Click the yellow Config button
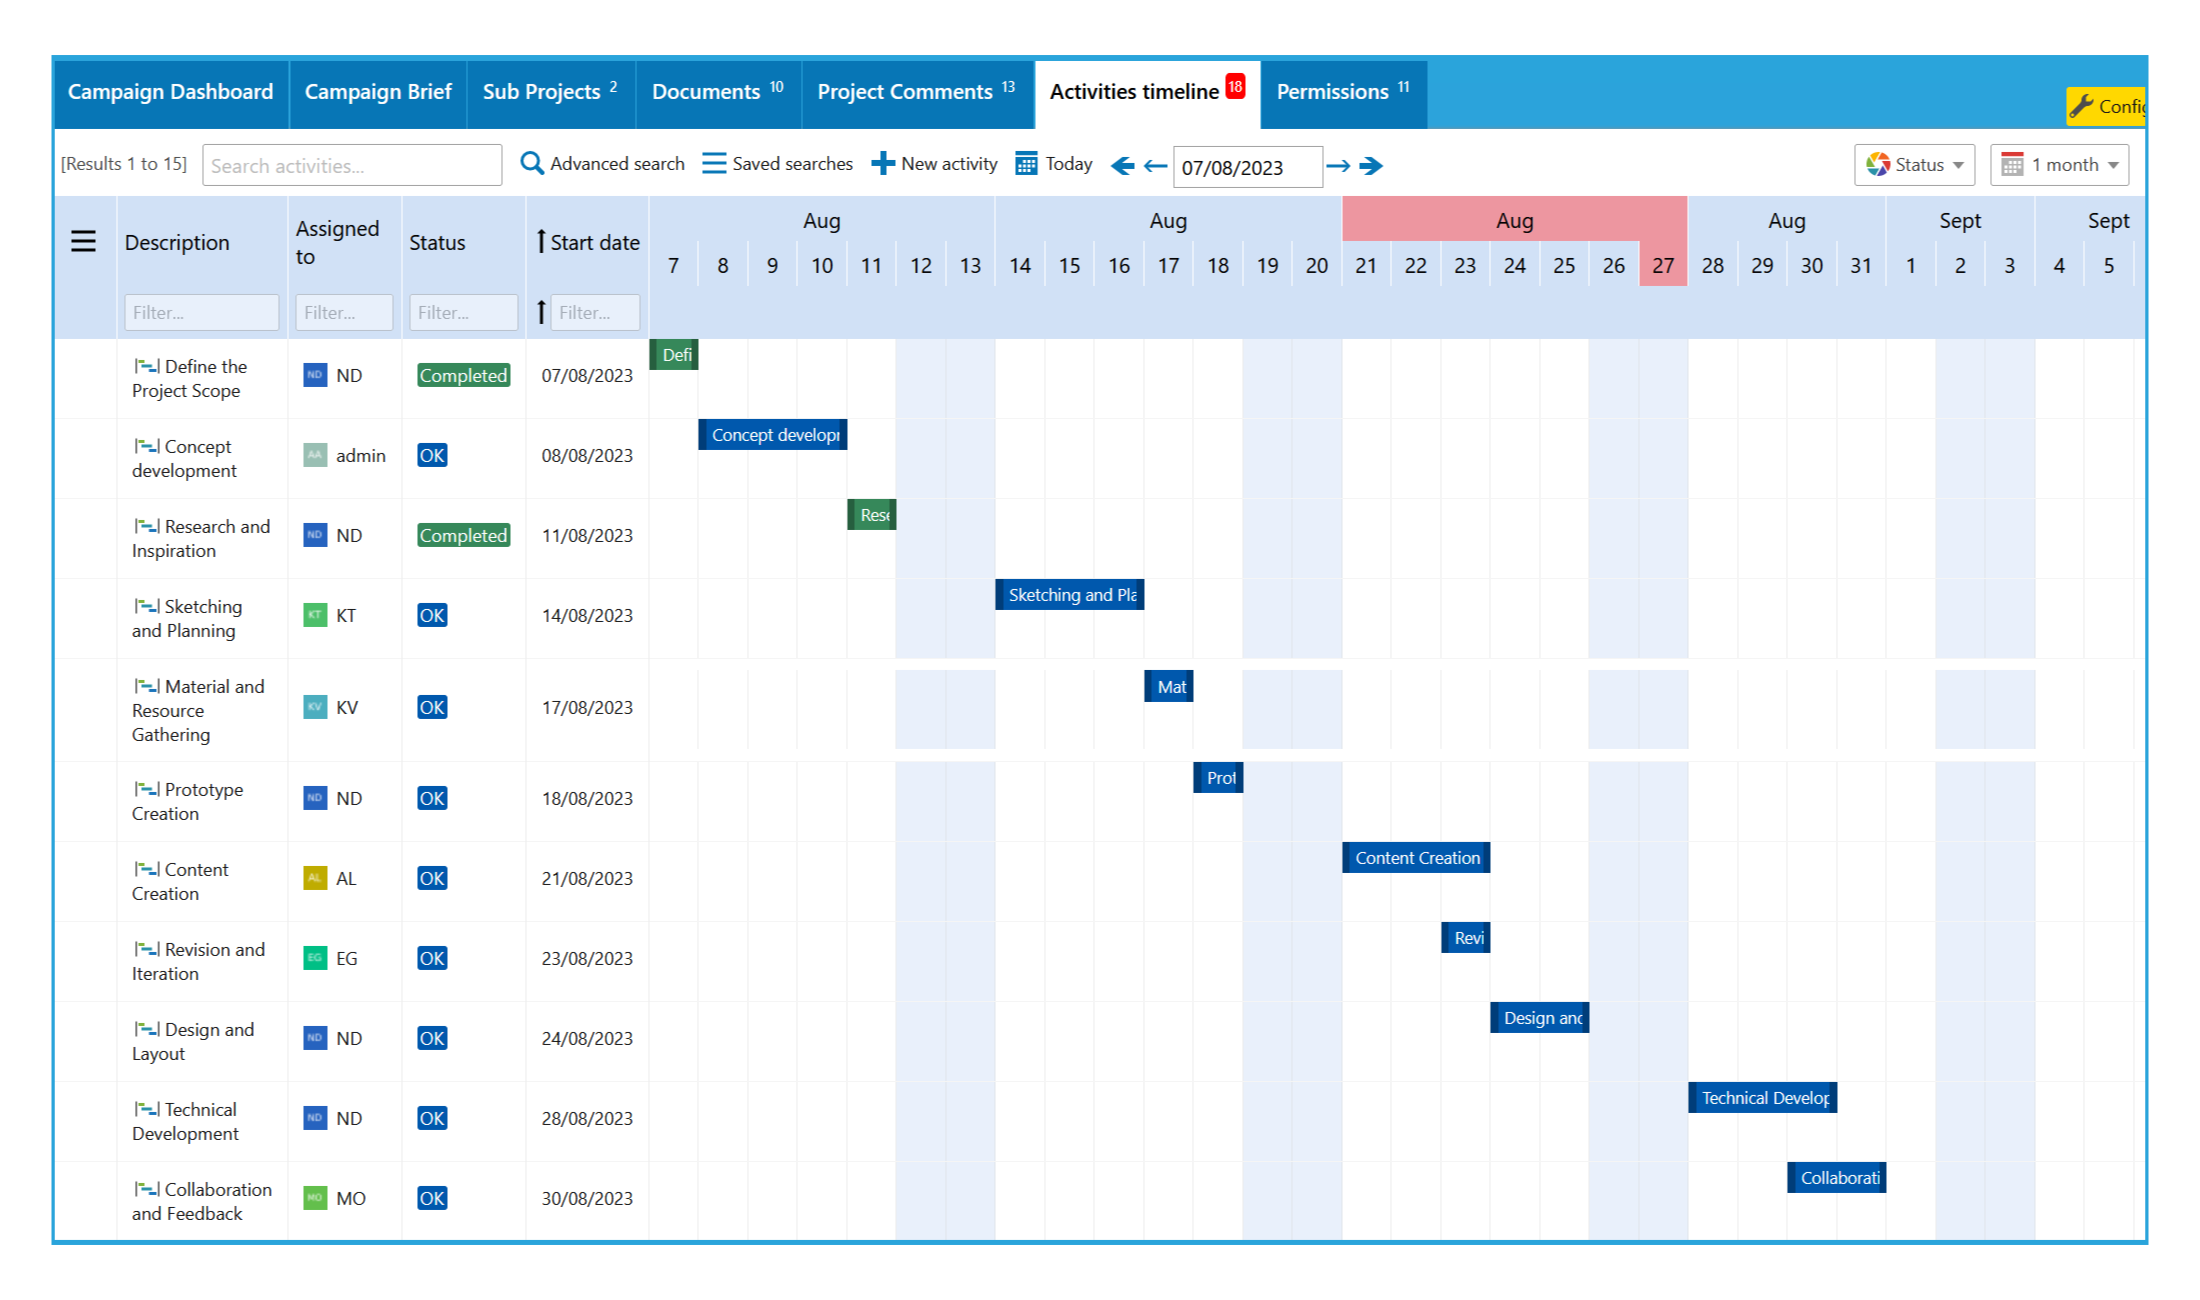Image resolution: width=2200 pixels, height=1300 pixels. [2110, 106]
